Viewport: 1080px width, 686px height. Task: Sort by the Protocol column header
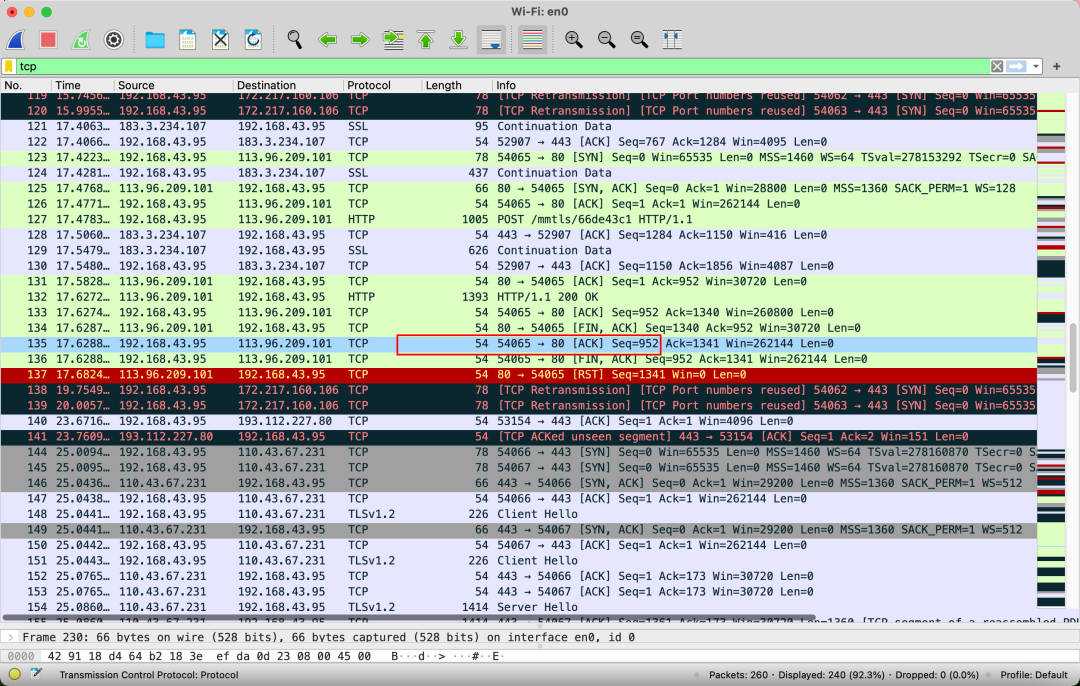[382, 85]
